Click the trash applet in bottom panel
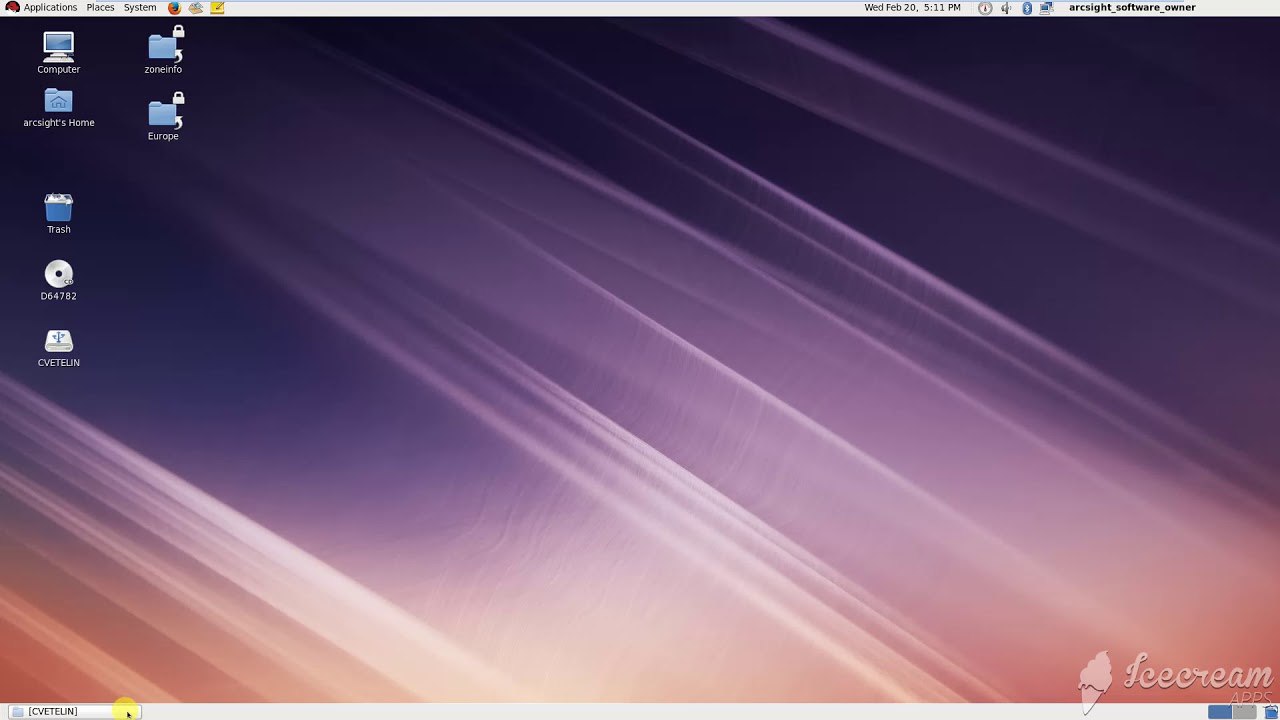 click(x=1270, y=712)
